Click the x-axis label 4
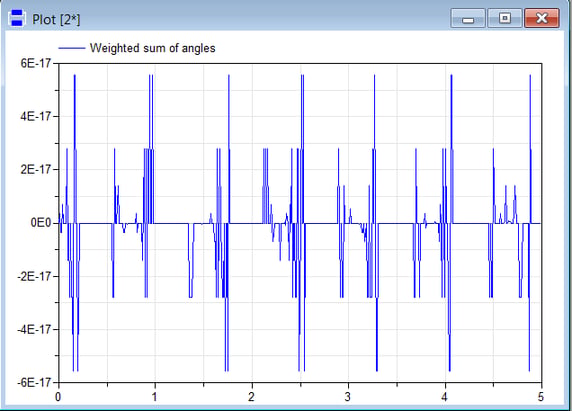 [x=444, y=397]
